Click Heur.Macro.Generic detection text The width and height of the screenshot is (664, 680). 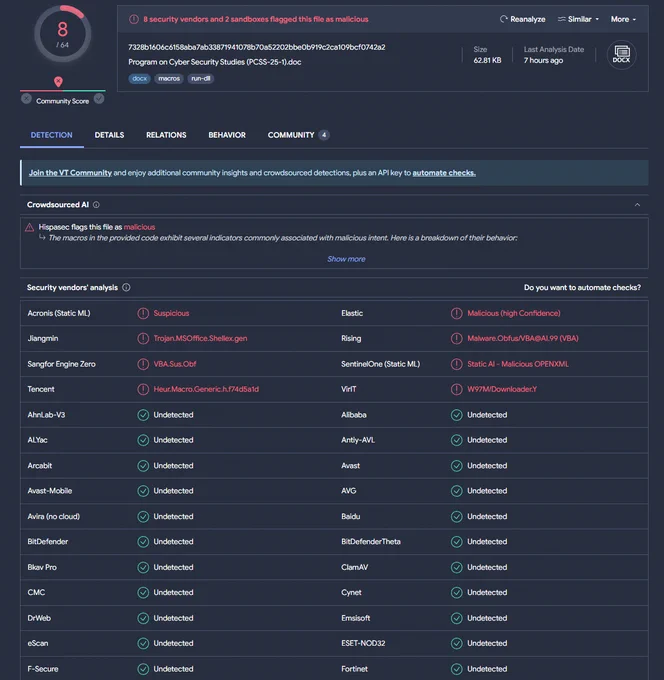[206, 389]
